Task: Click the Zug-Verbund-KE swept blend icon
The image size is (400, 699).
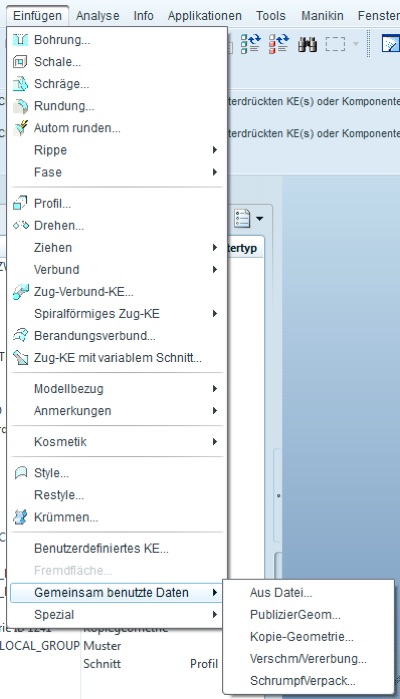Action: tap(21, 292)
